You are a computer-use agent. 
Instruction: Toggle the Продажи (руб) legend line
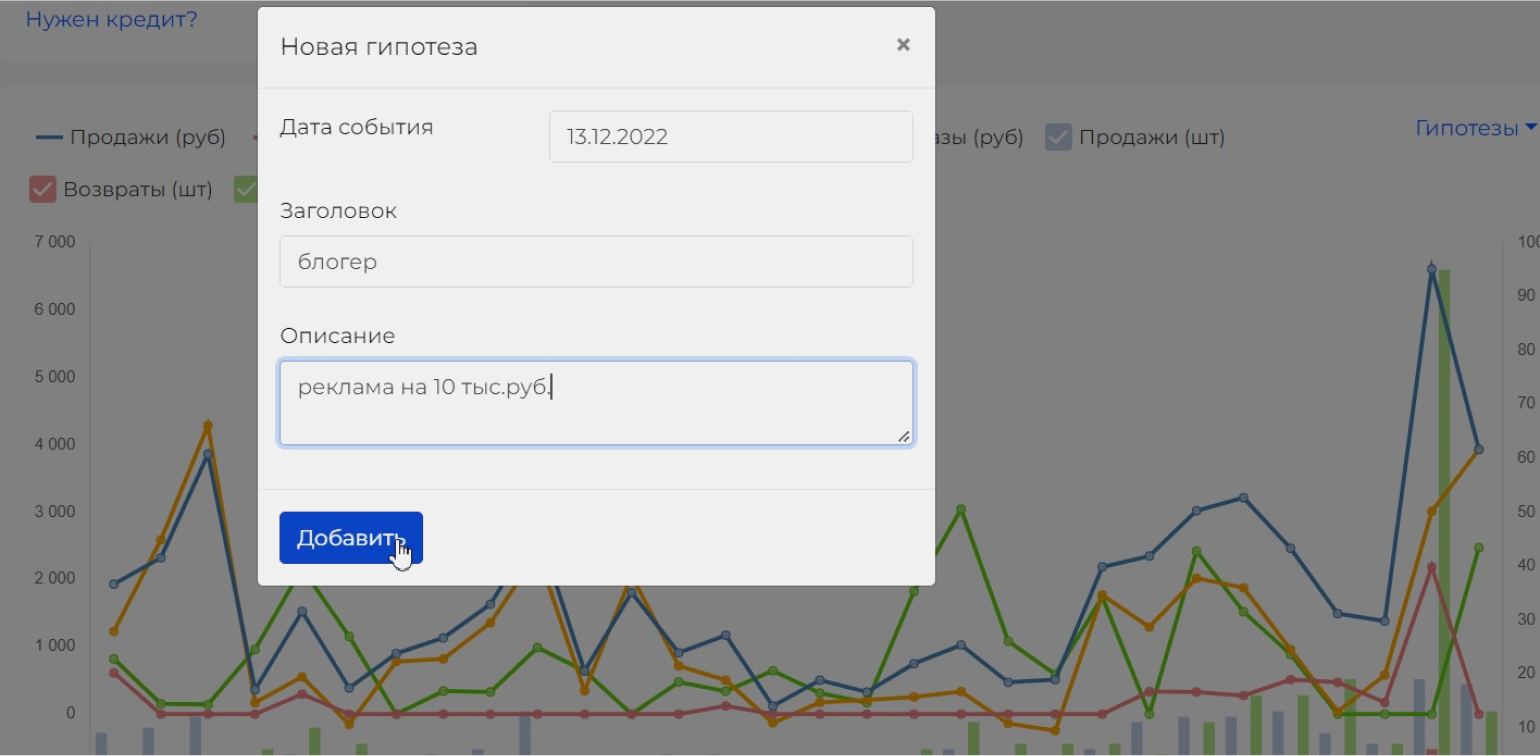click(x=131, y=137)
